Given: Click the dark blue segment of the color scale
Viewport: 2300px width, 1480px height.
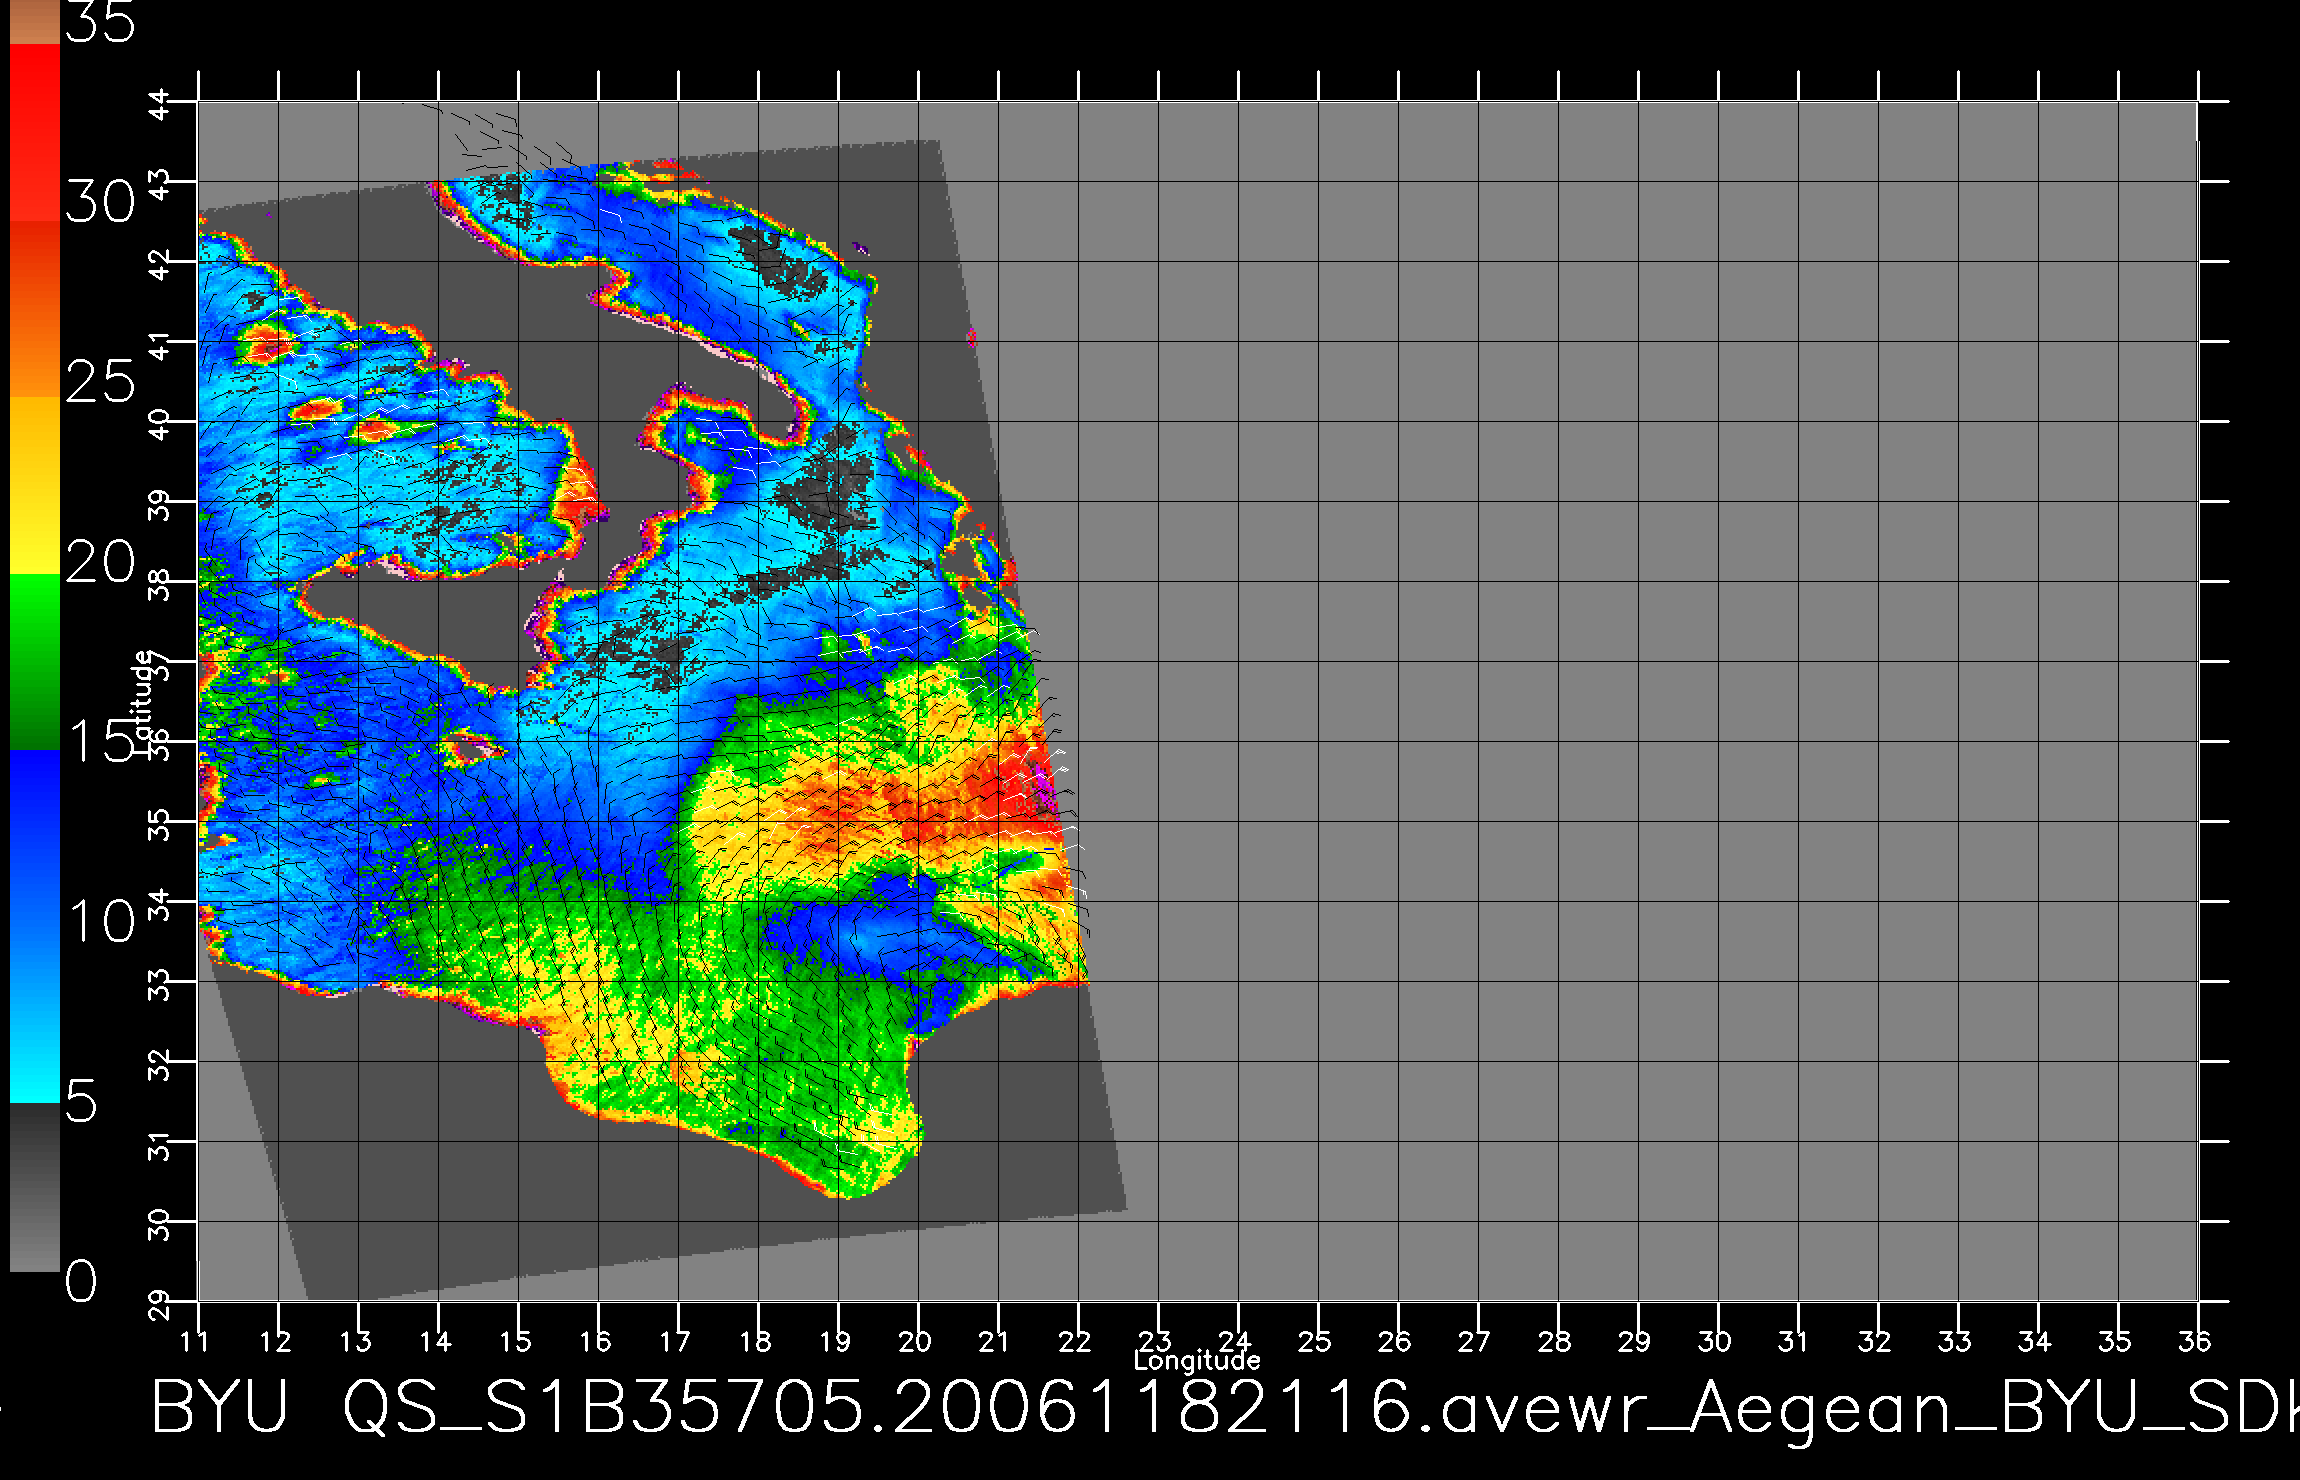Looking at the screenshot, I should click(x=35, y=838).
